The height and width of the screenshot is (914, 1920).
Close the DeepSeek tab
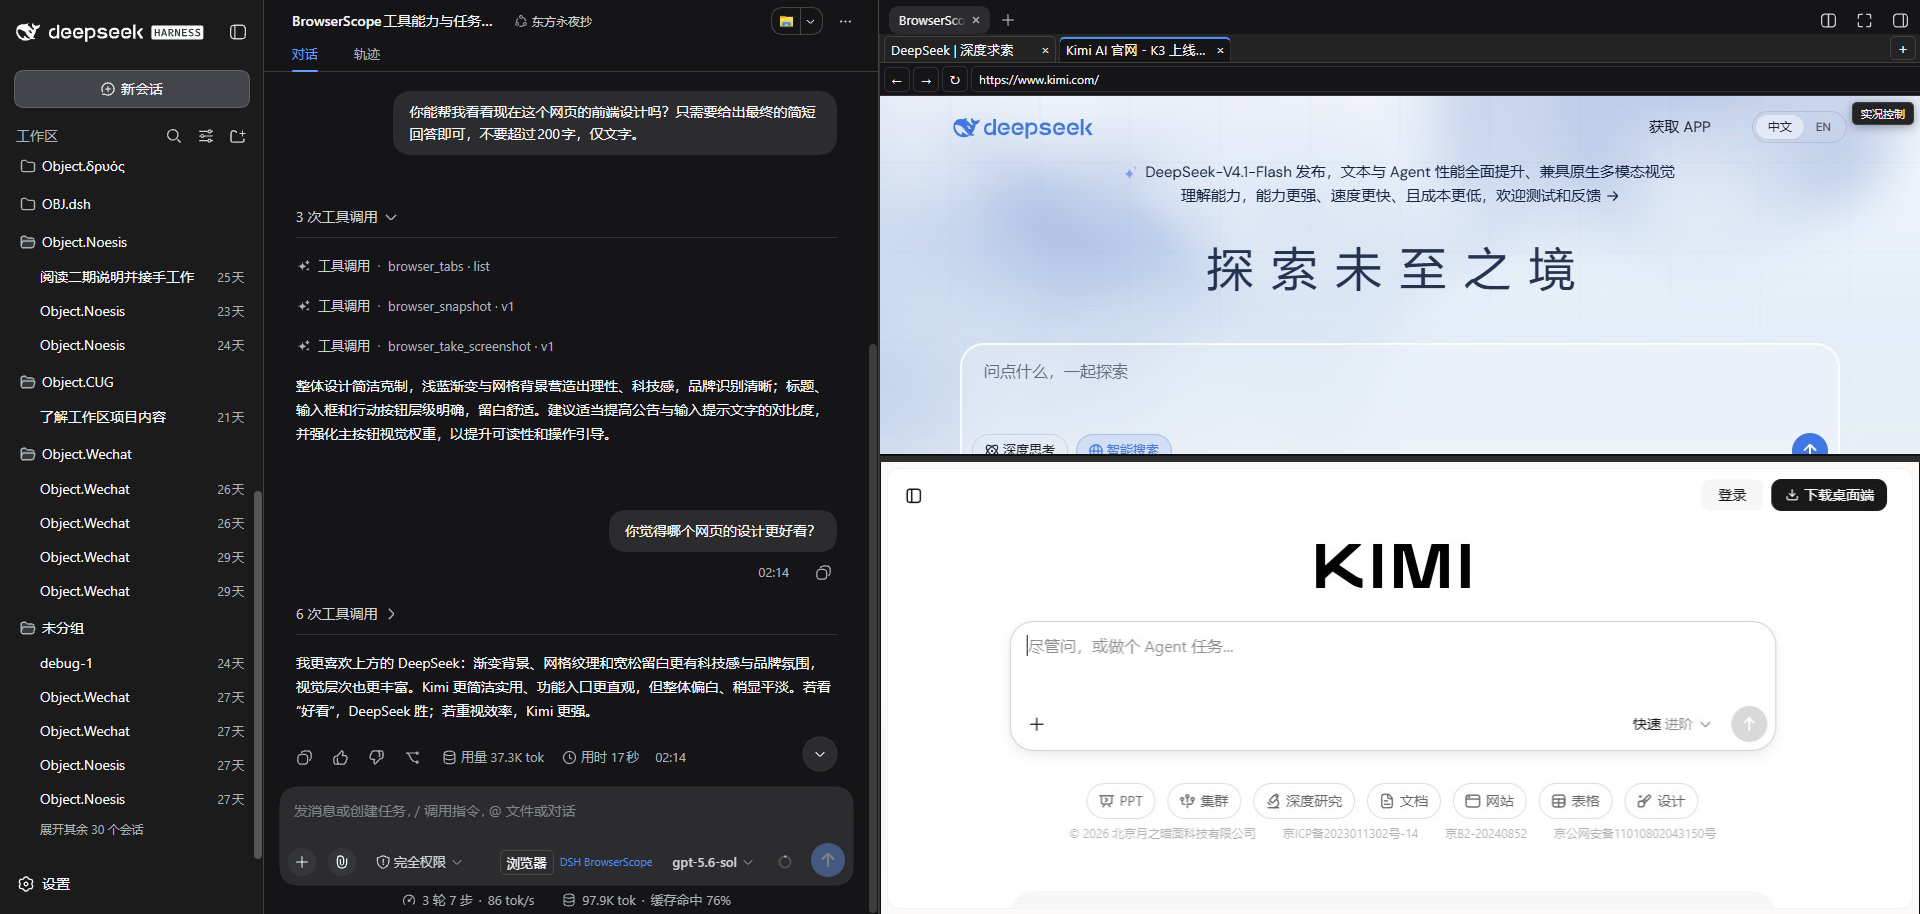tap(1045, 50)
